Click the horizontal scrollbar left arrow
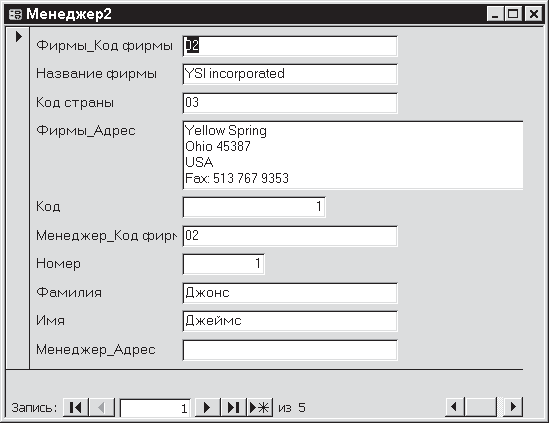Viewport: 549px width, 423px height. [454, 407]
